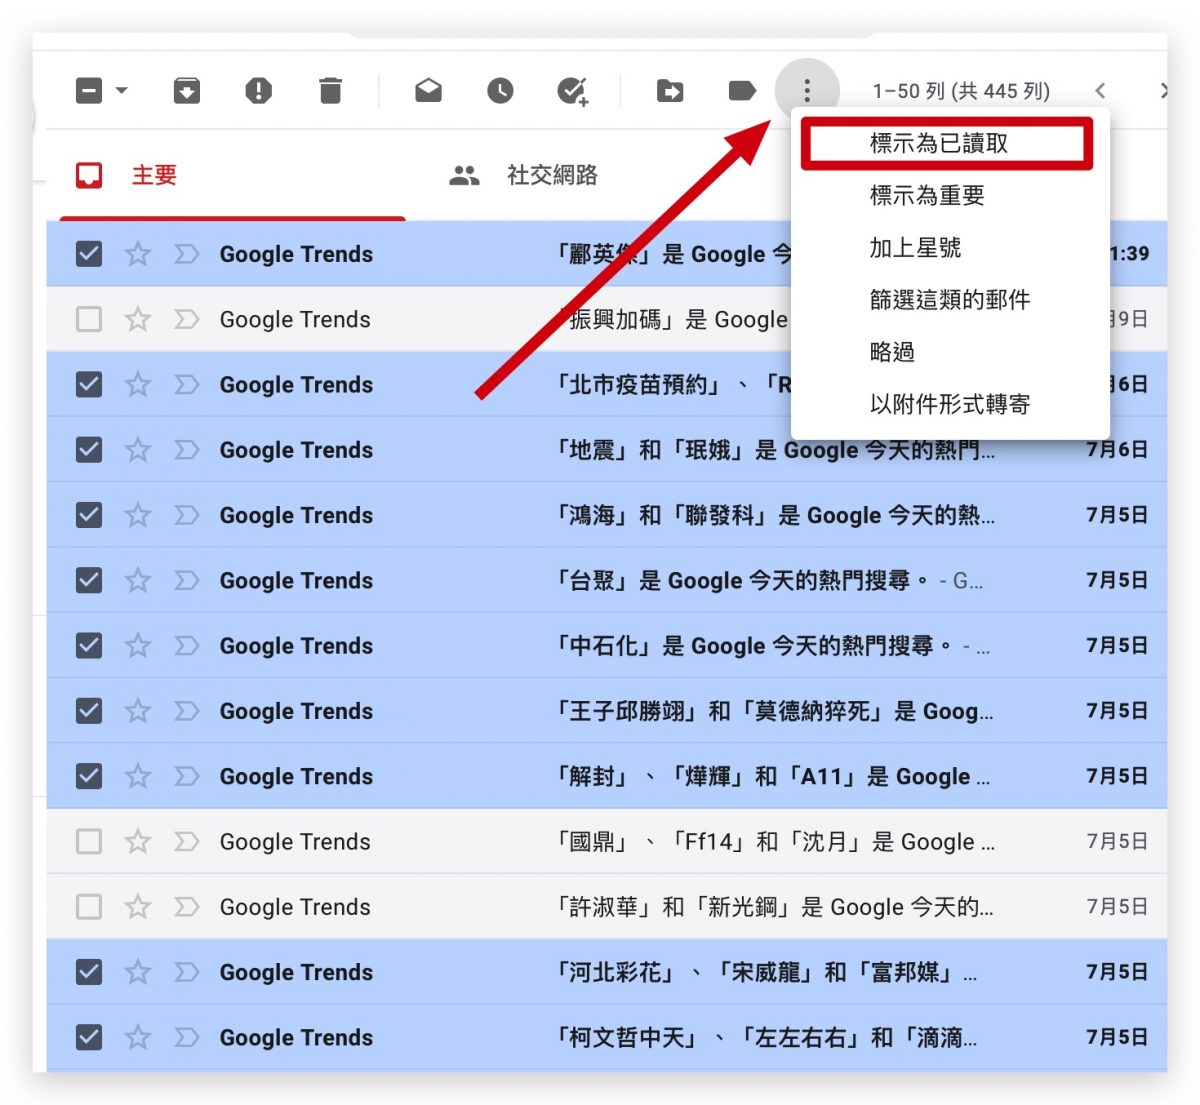Star the 「許淑華」 email
1200x1105 pixels.
(x=138, y=907)
